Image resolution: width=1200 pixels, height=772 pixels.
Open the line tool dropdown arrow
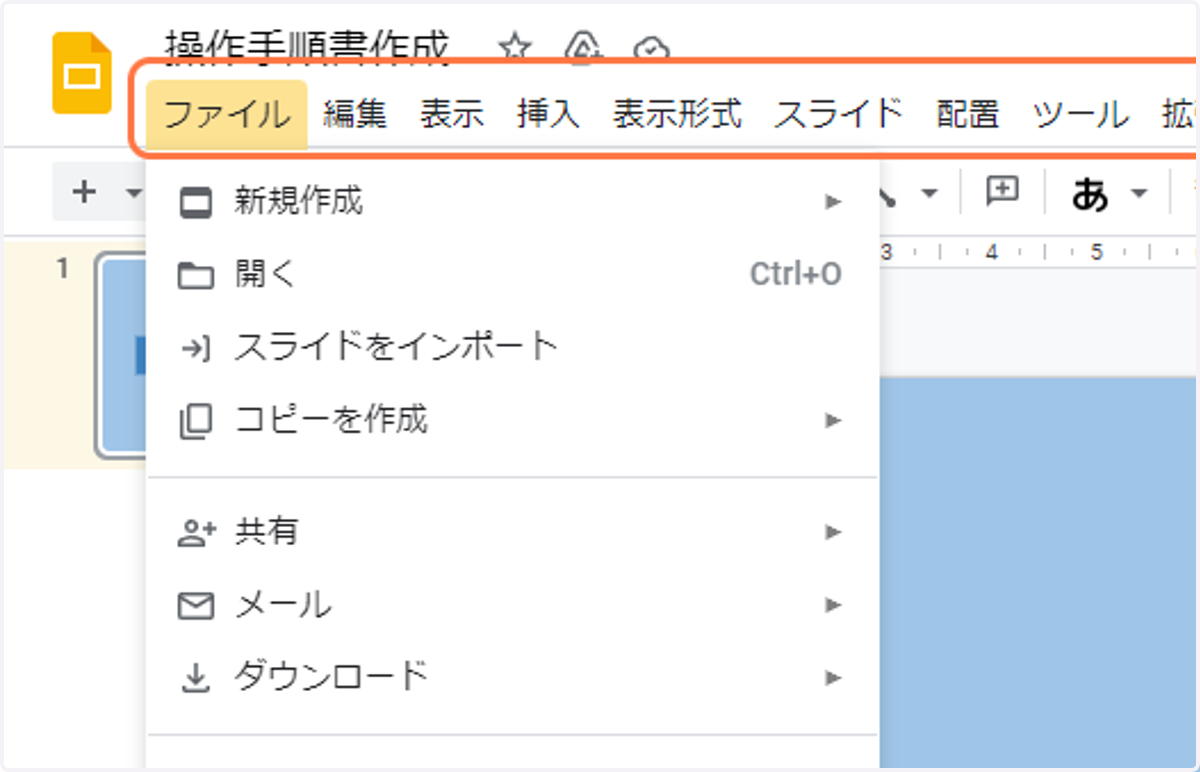929,193
